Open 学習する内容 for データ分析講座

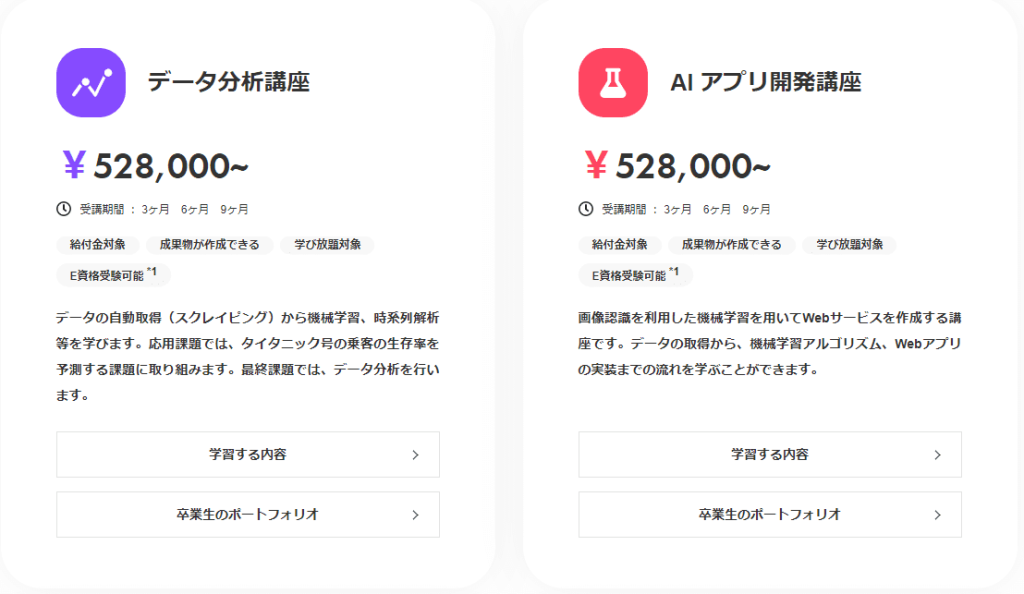(248, 454)
